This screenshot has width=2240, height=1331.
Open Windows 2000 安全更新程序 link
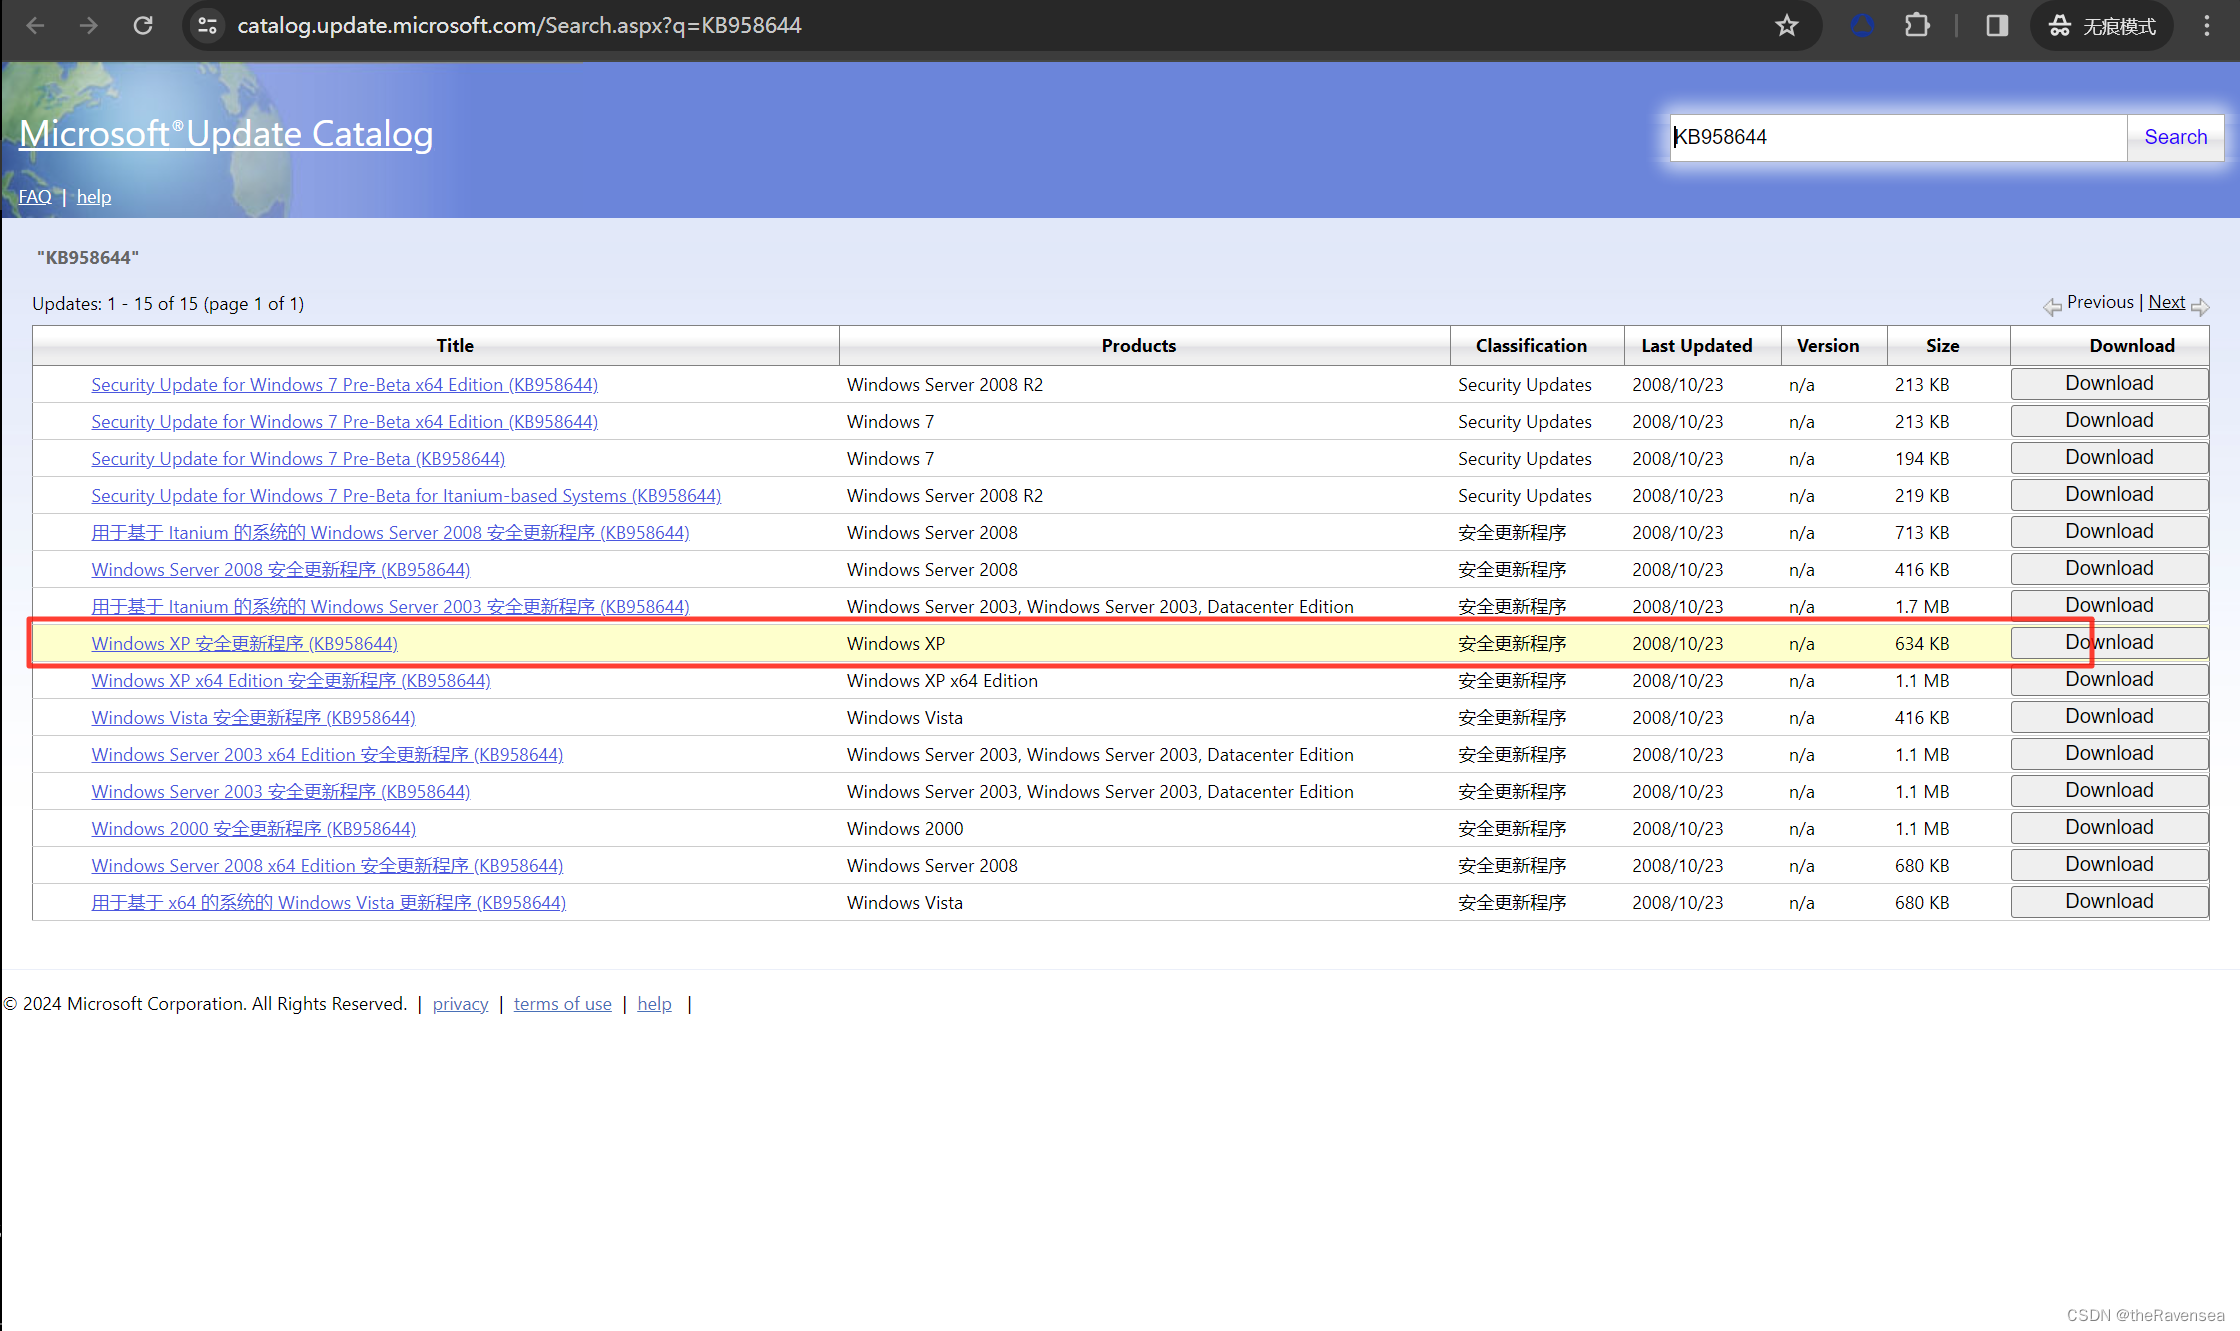pos(254,829)
